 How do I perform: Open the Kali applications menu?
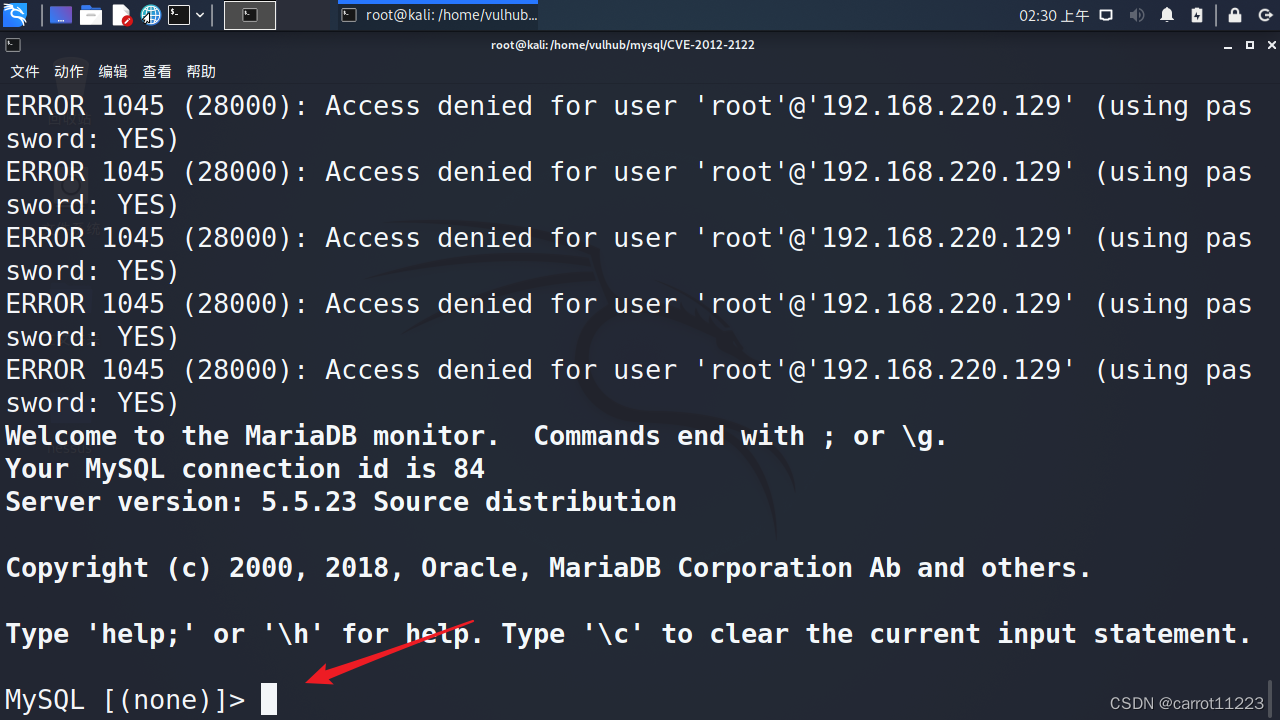pos(14,14)
